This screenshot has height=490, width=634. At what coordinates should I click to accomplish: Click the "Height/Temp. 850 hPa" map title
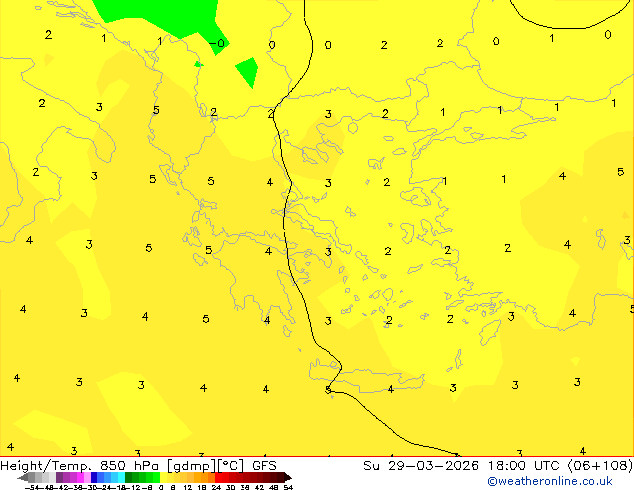pos(79,466)
